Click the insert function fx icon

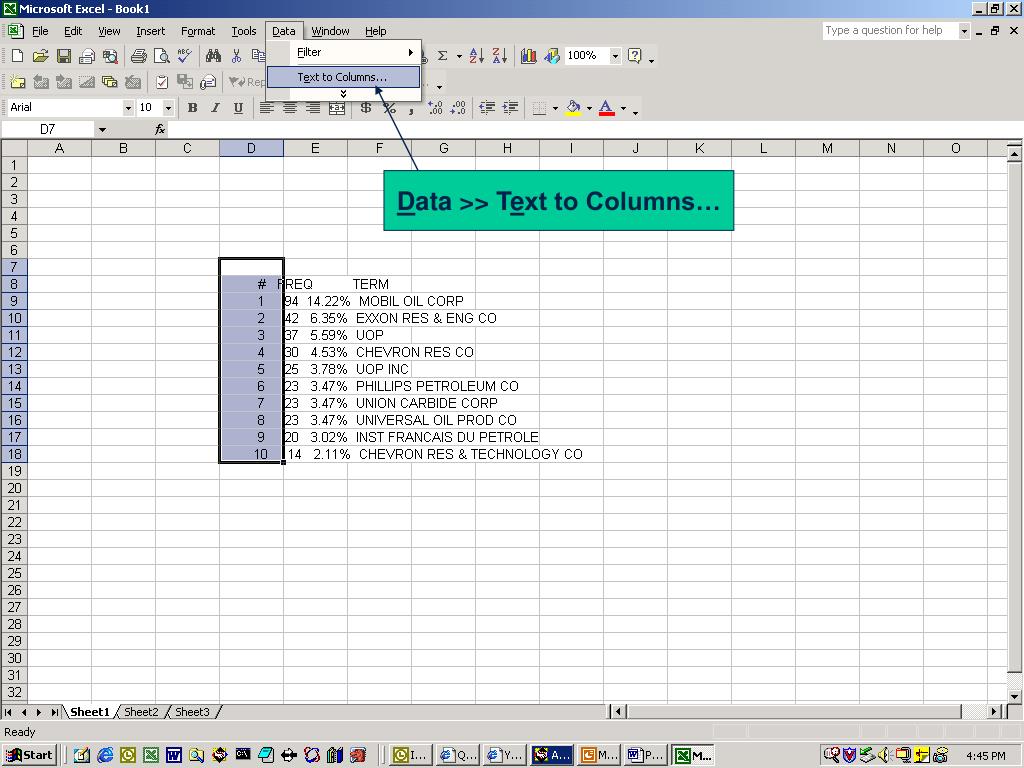pos(160,129)
